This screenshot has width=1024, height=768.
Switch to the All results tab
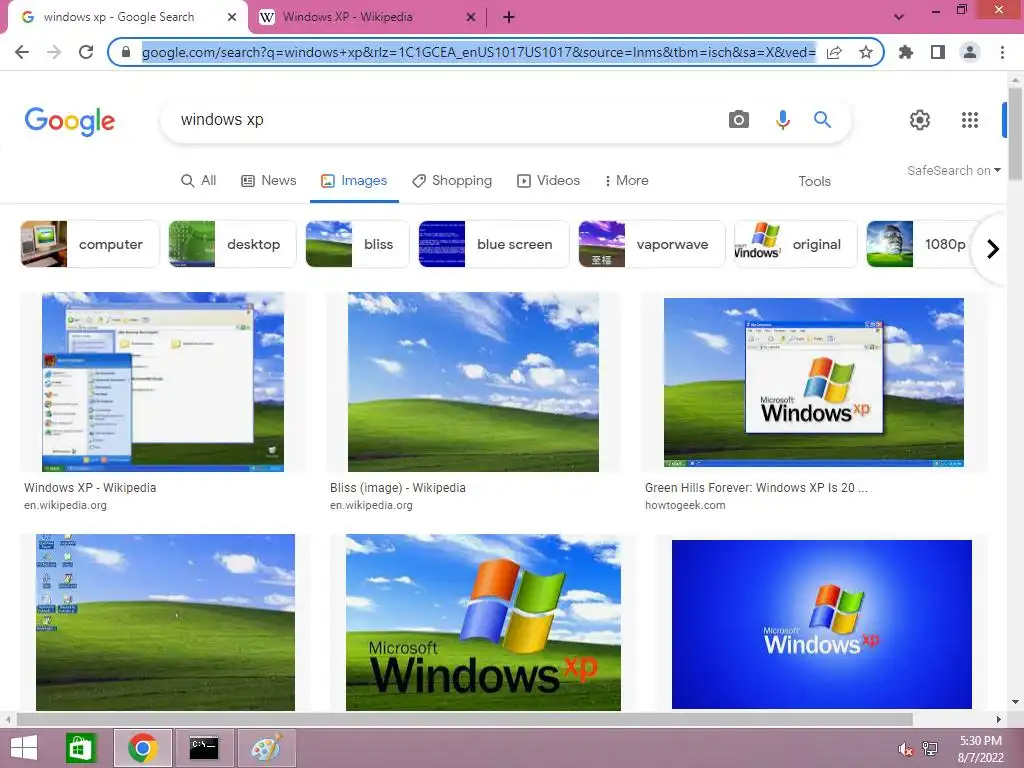point(199,180)
